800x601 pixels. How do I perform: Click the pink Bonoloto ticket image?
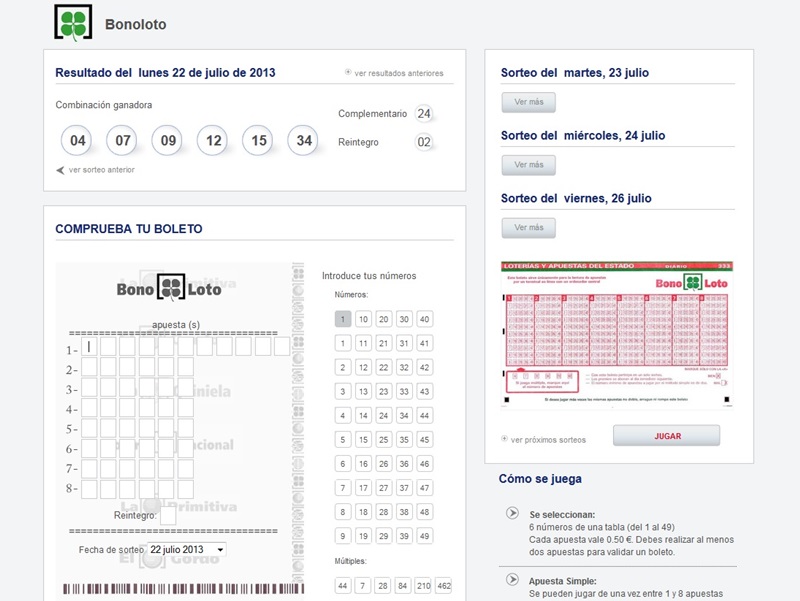[x=617, y=334]
